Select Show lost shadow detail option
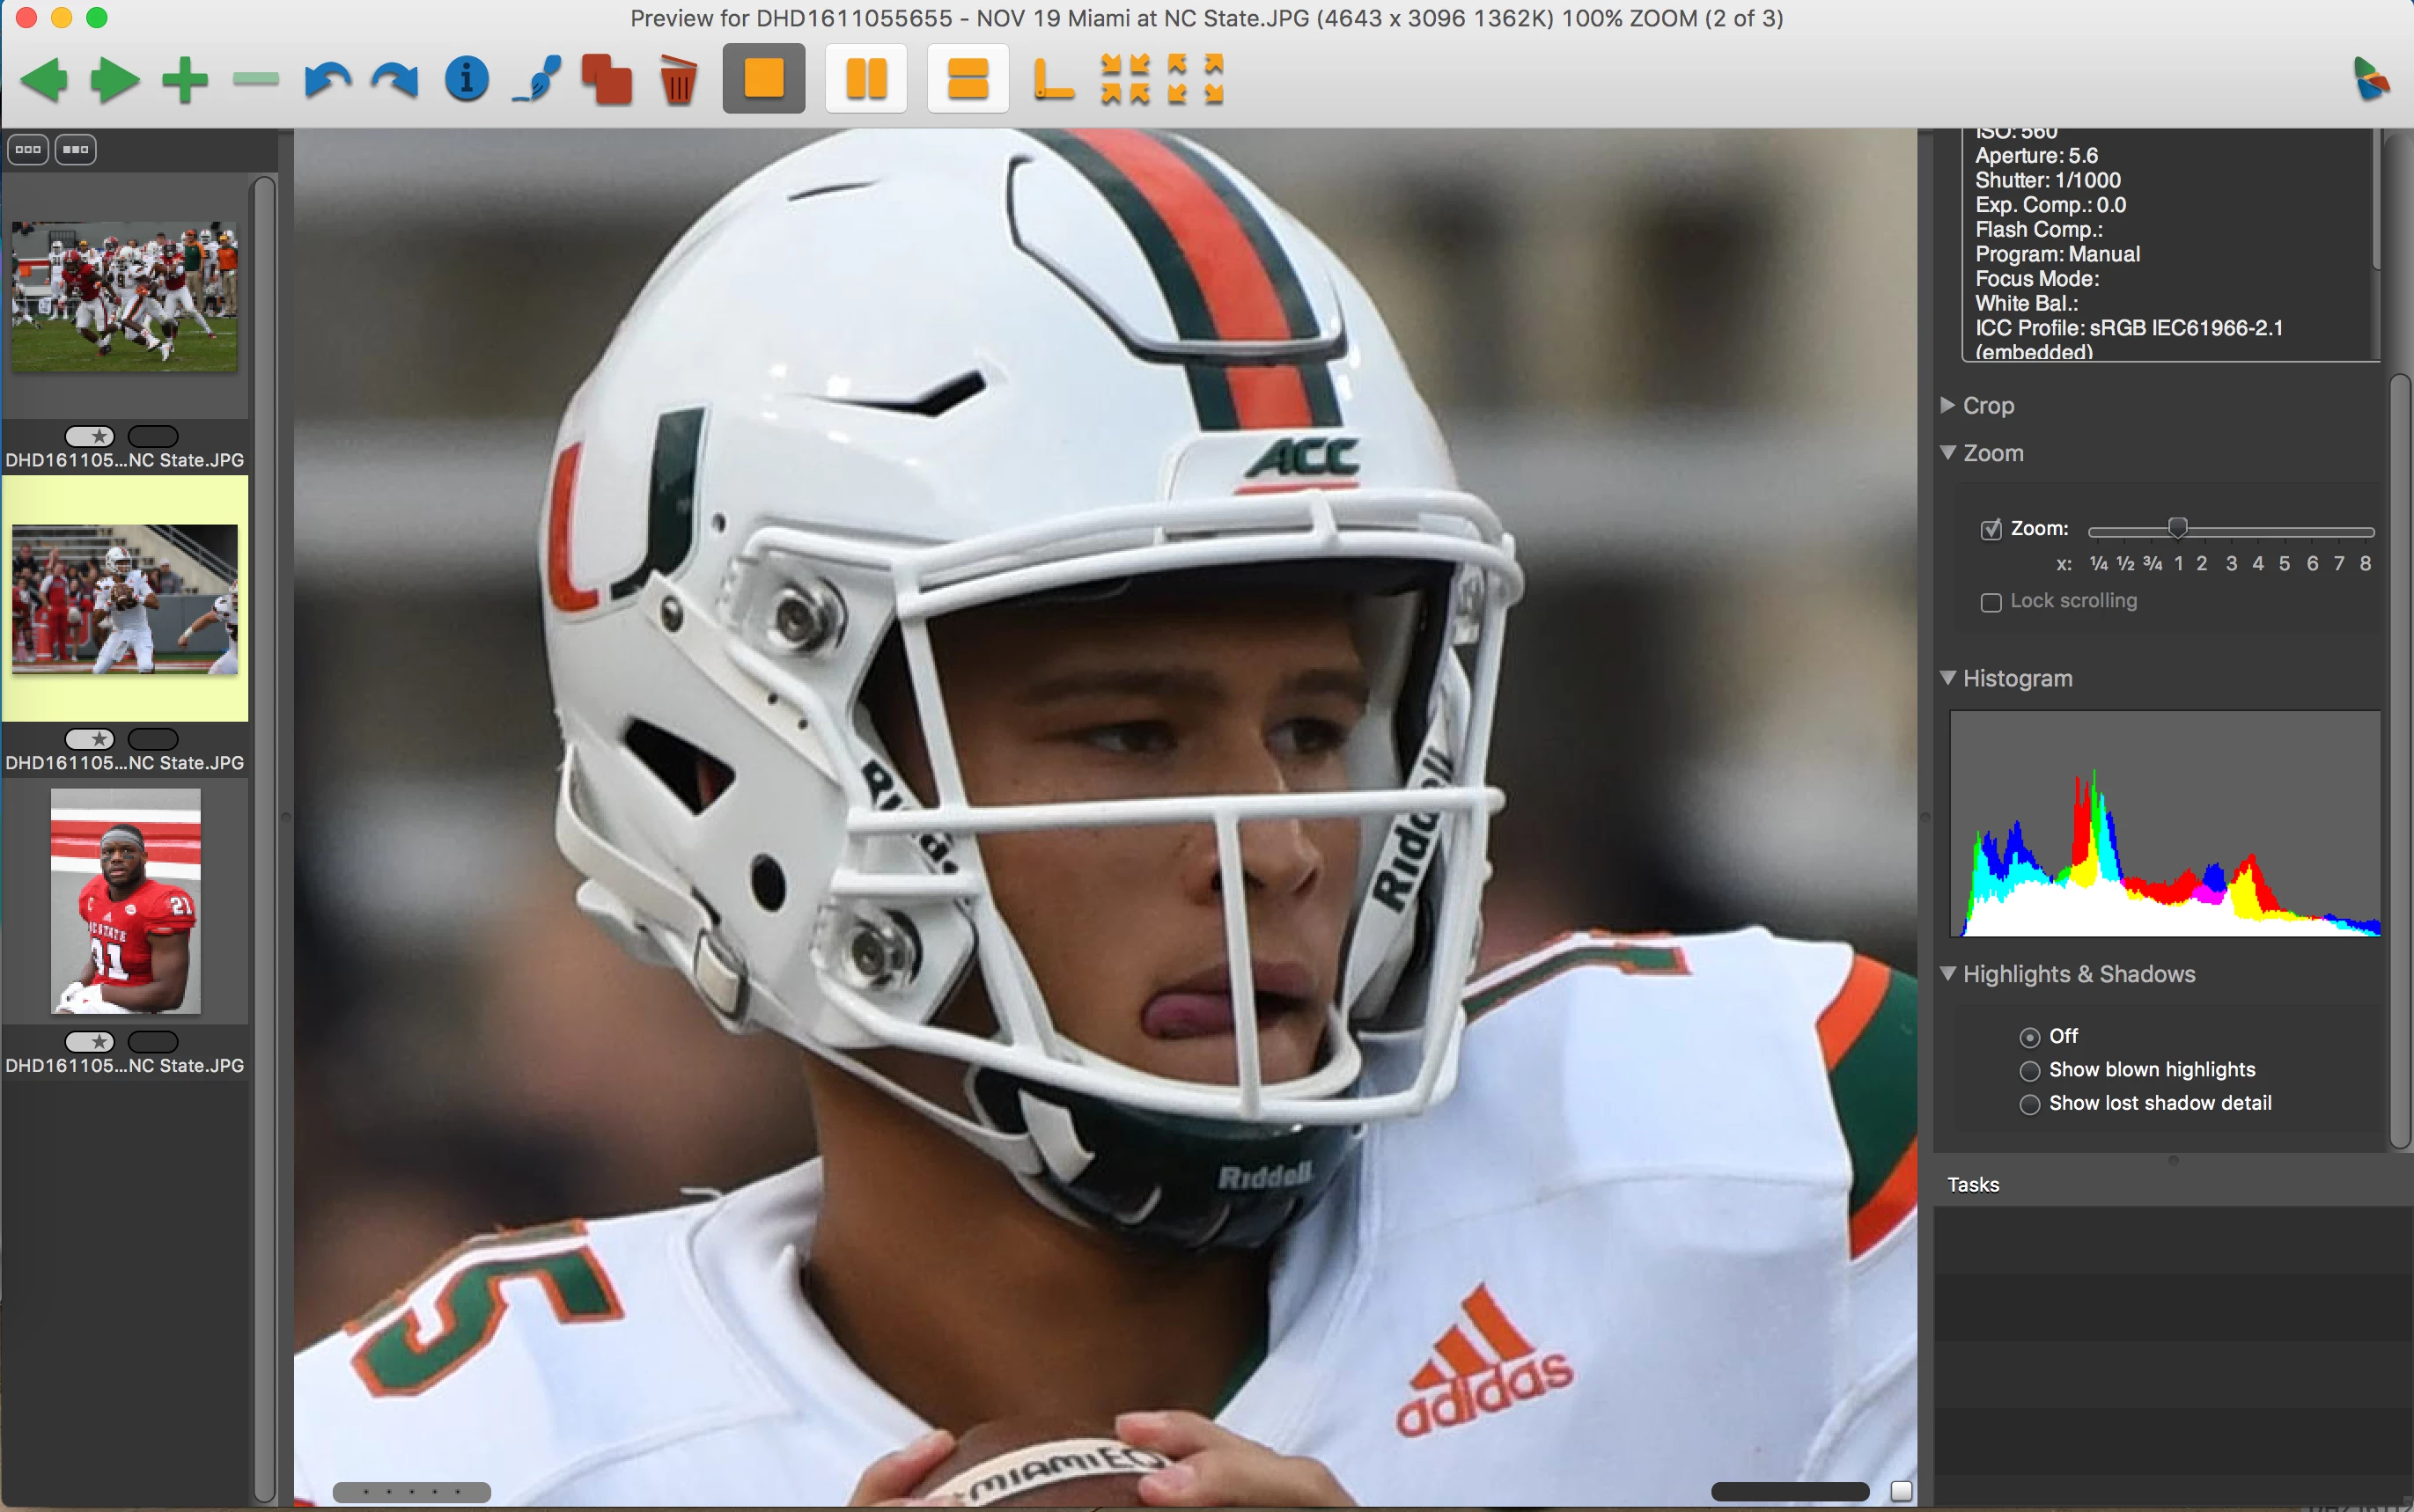 (x=2029, y=1104)
